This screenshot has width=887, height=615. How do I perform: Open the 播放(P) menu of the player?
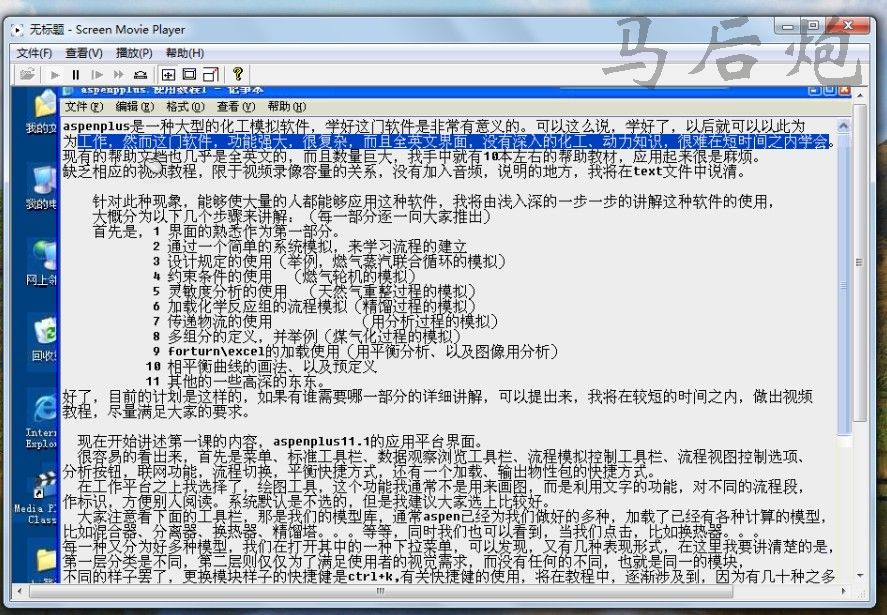click(133, 53)
